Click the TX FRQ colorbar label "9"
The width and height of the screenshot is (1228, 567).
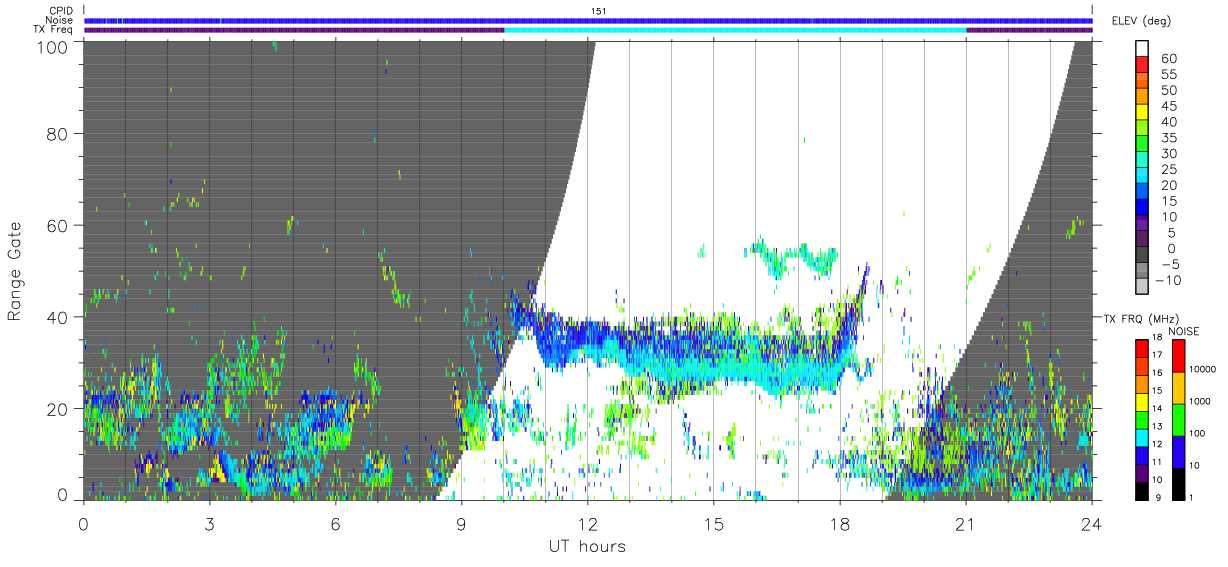click(x=1160, y=497)
